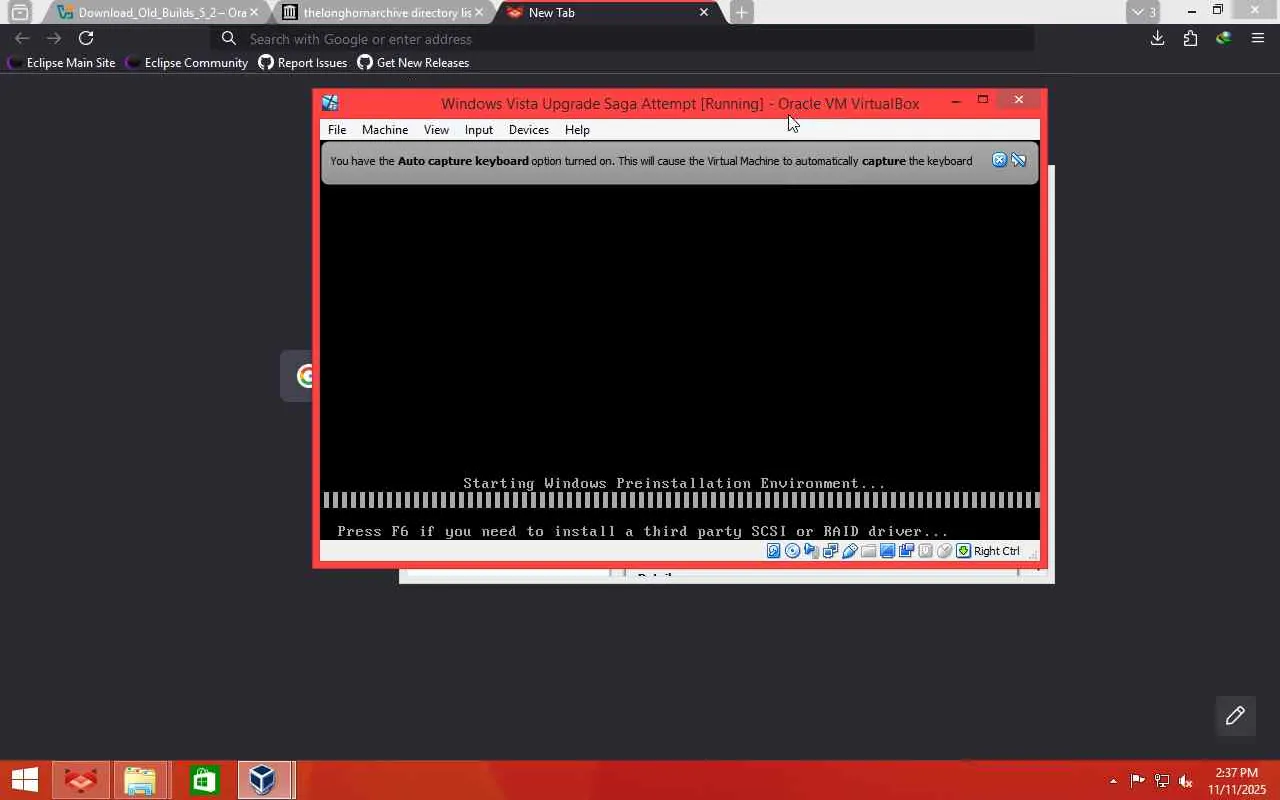The width and height of the screenshot is (1280, 800).
Task: Open the browser Extensions menu
Action: (x=1190, y=38)
